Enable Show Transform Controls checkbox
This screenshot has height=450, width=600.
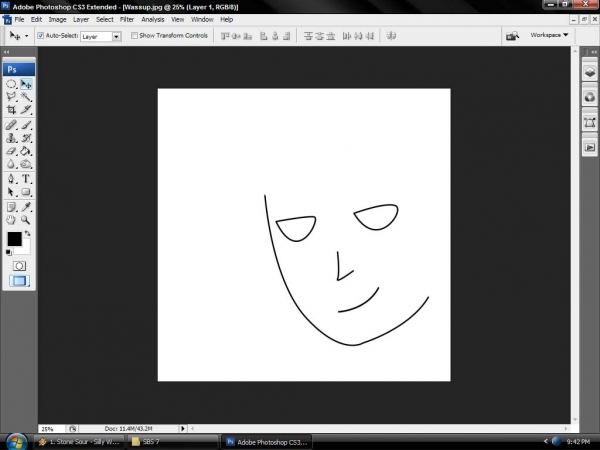pyautogui.click(x=134, y=36)
